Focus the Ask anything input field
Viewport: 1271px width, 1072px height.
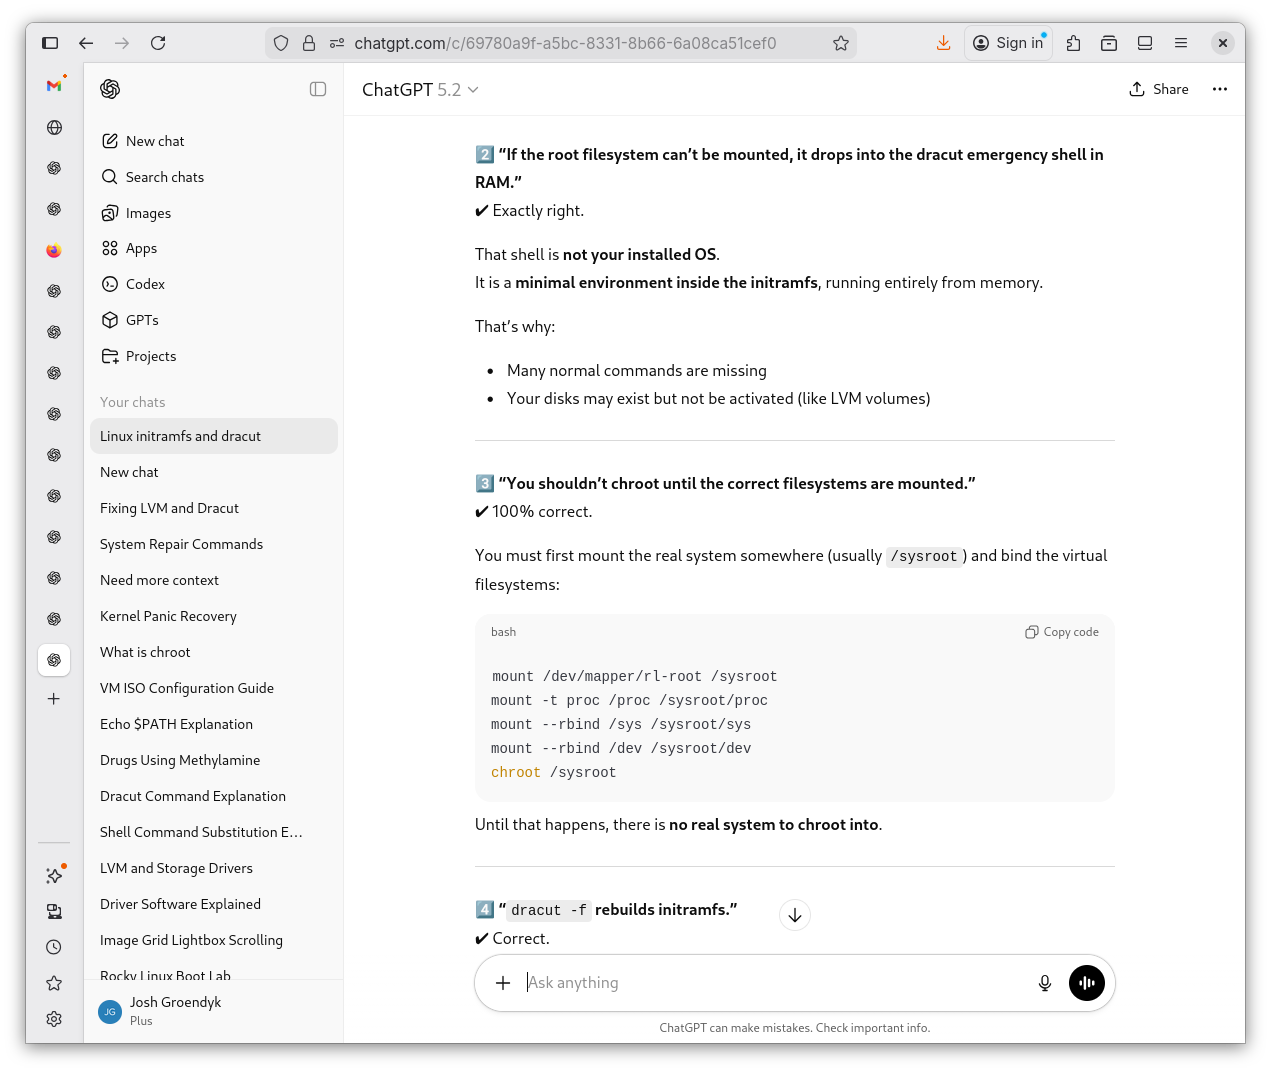770,983
